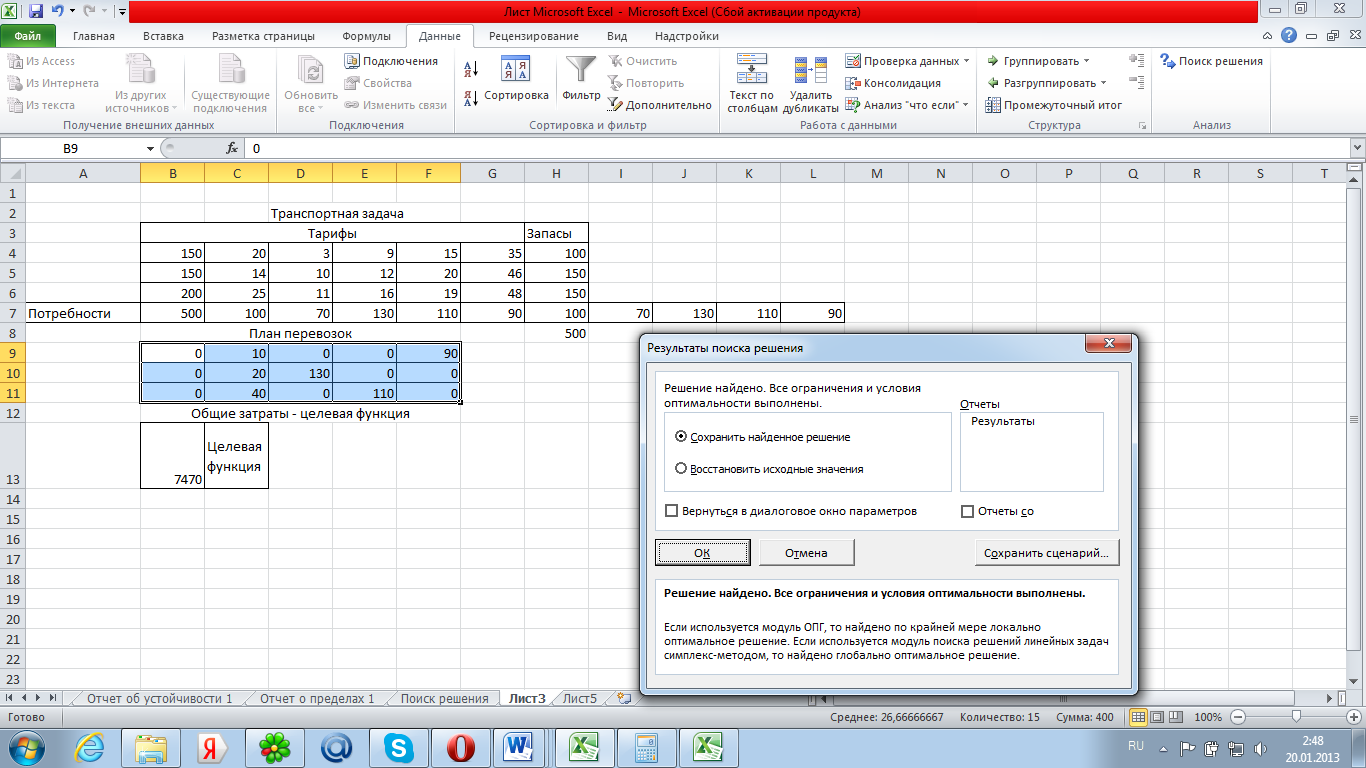Click Сохранить сценарий... button
The image size is (1366, 768).
(1046, 552)
